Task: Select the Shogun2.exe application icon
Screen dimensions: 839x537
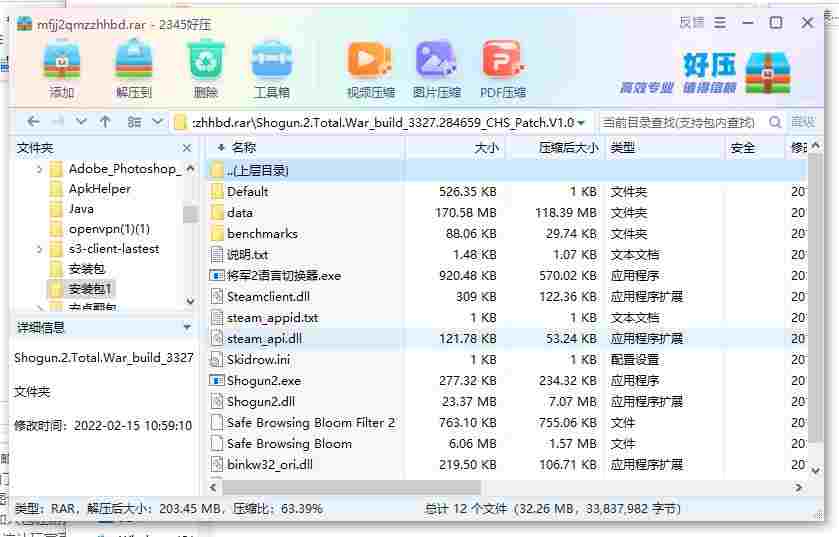Action: [217, 380]
